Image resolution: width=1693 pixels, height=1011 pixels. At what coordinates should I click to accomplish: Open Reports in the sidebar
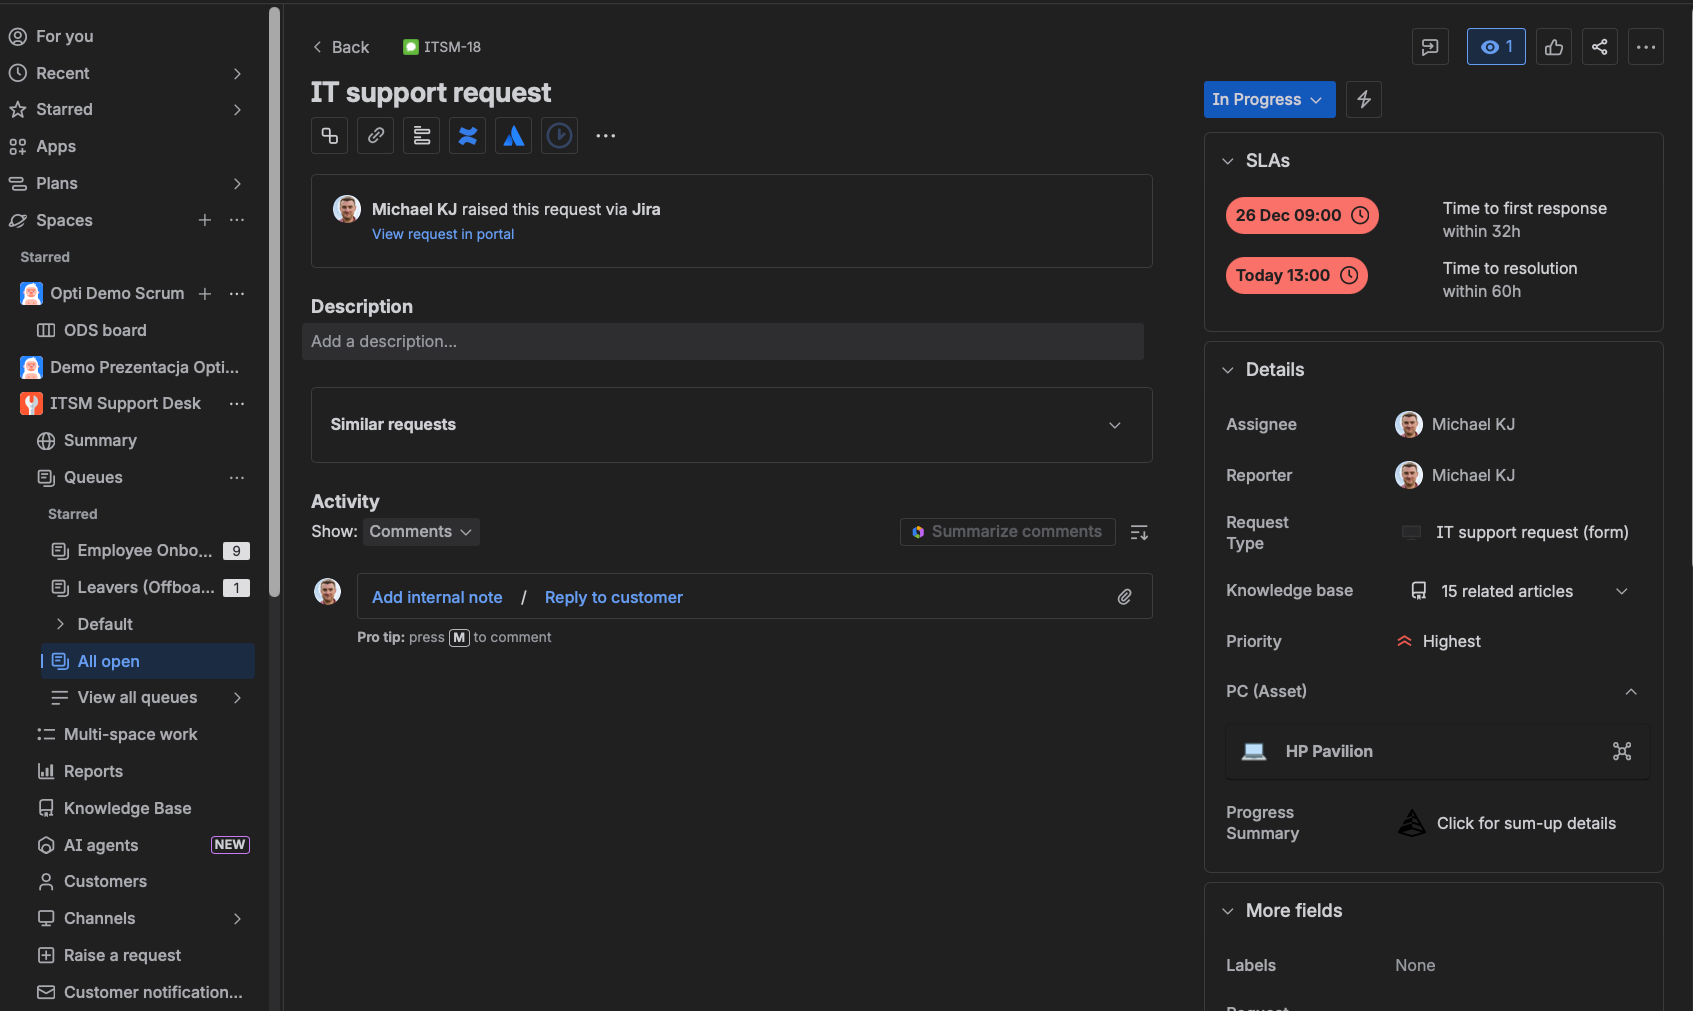pos(93,771)
